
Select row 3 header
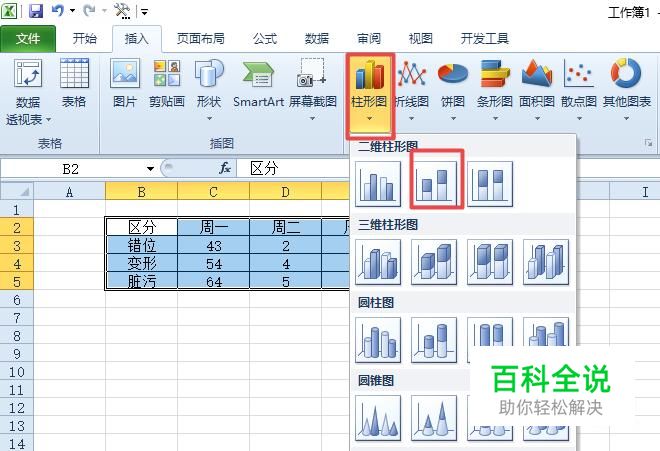[17, 245]
